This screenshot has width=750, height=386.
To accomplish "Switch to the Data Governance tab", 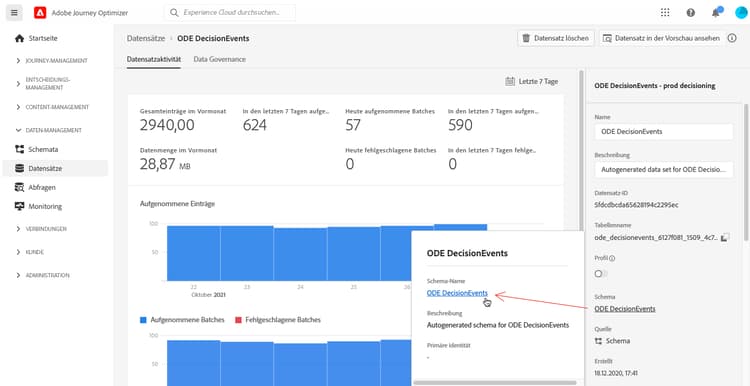I will click(220, 59).
